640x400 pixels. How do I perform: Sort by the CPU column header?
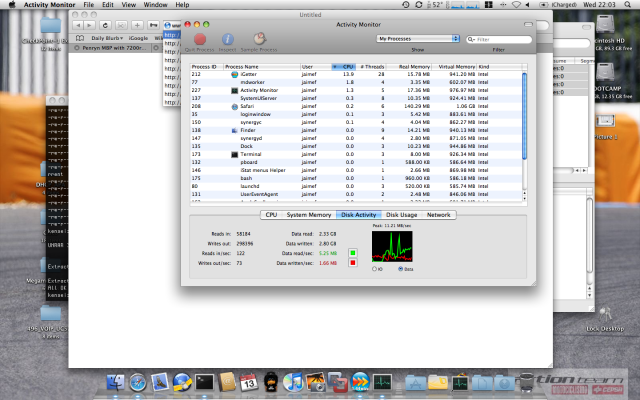click(343, 67)
